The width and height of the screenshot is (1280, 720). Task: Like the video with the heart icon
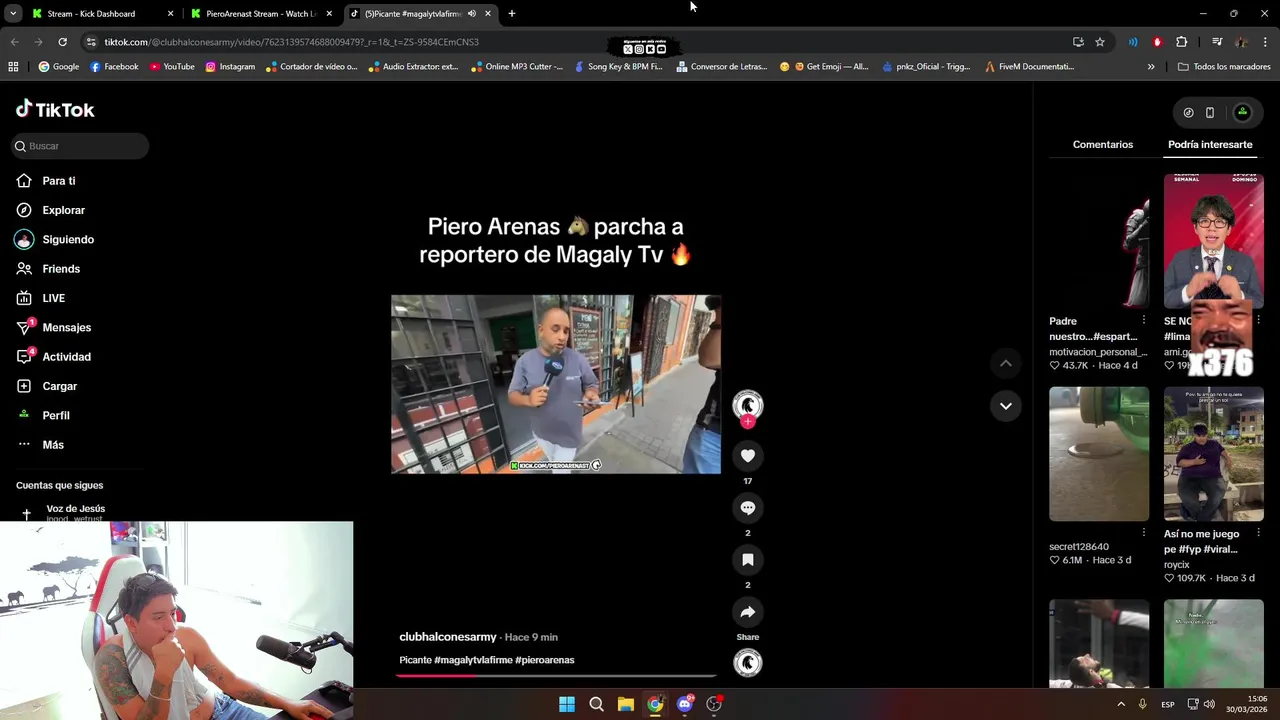click(x=747, y=456)
